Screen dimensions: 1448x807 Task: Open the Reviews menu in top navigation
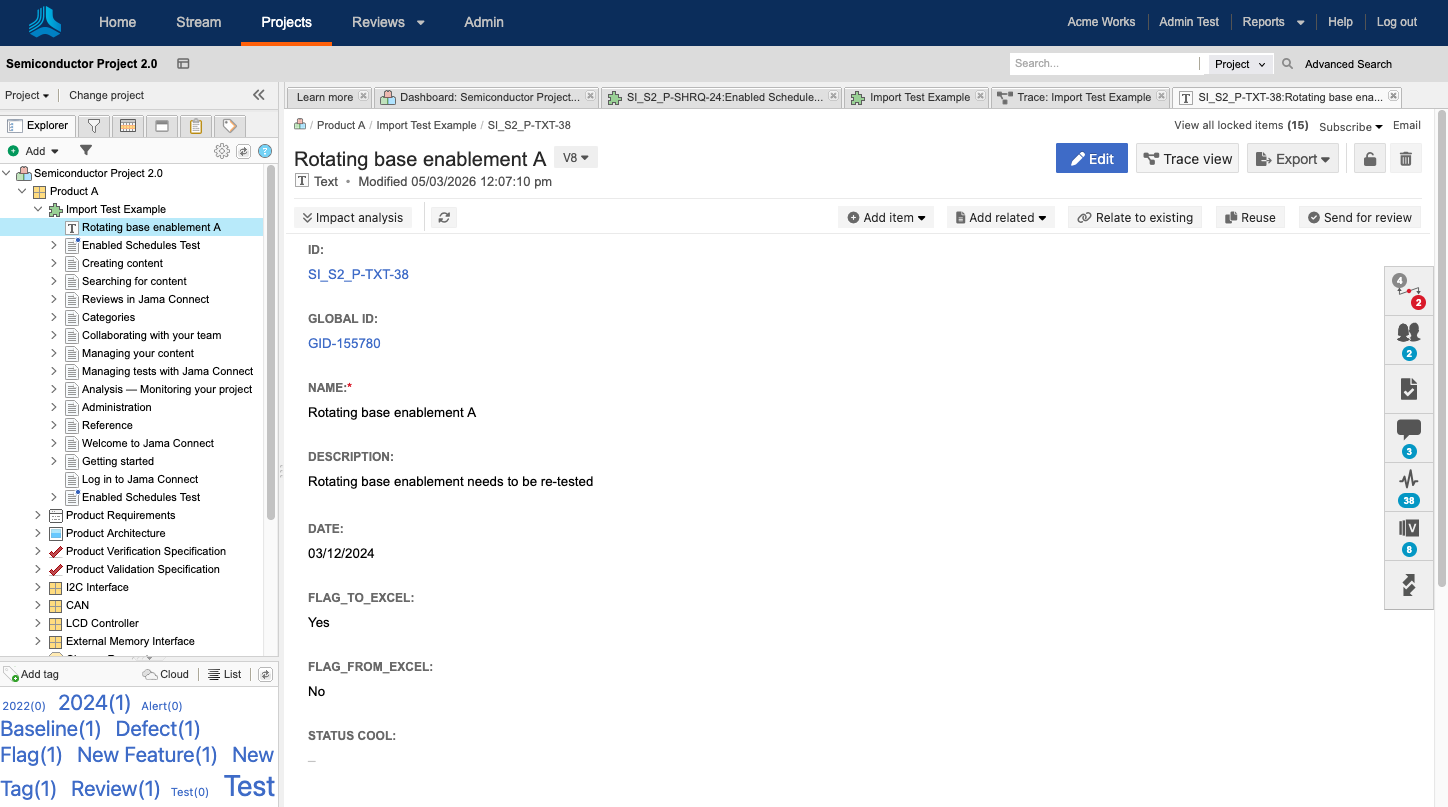[388, 22]
